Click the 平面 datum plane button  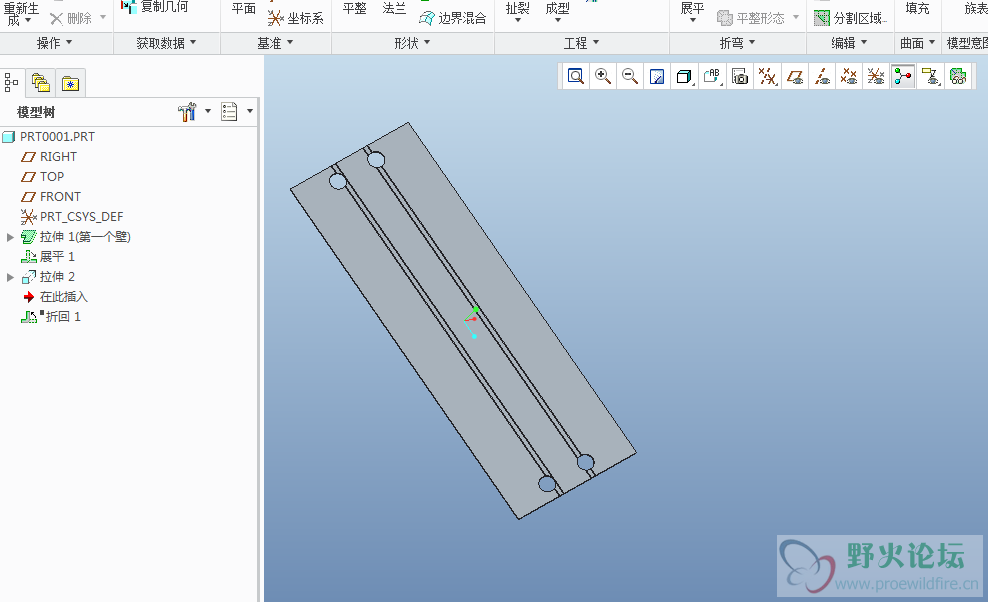pyautogui.click(x=243, y=8)
